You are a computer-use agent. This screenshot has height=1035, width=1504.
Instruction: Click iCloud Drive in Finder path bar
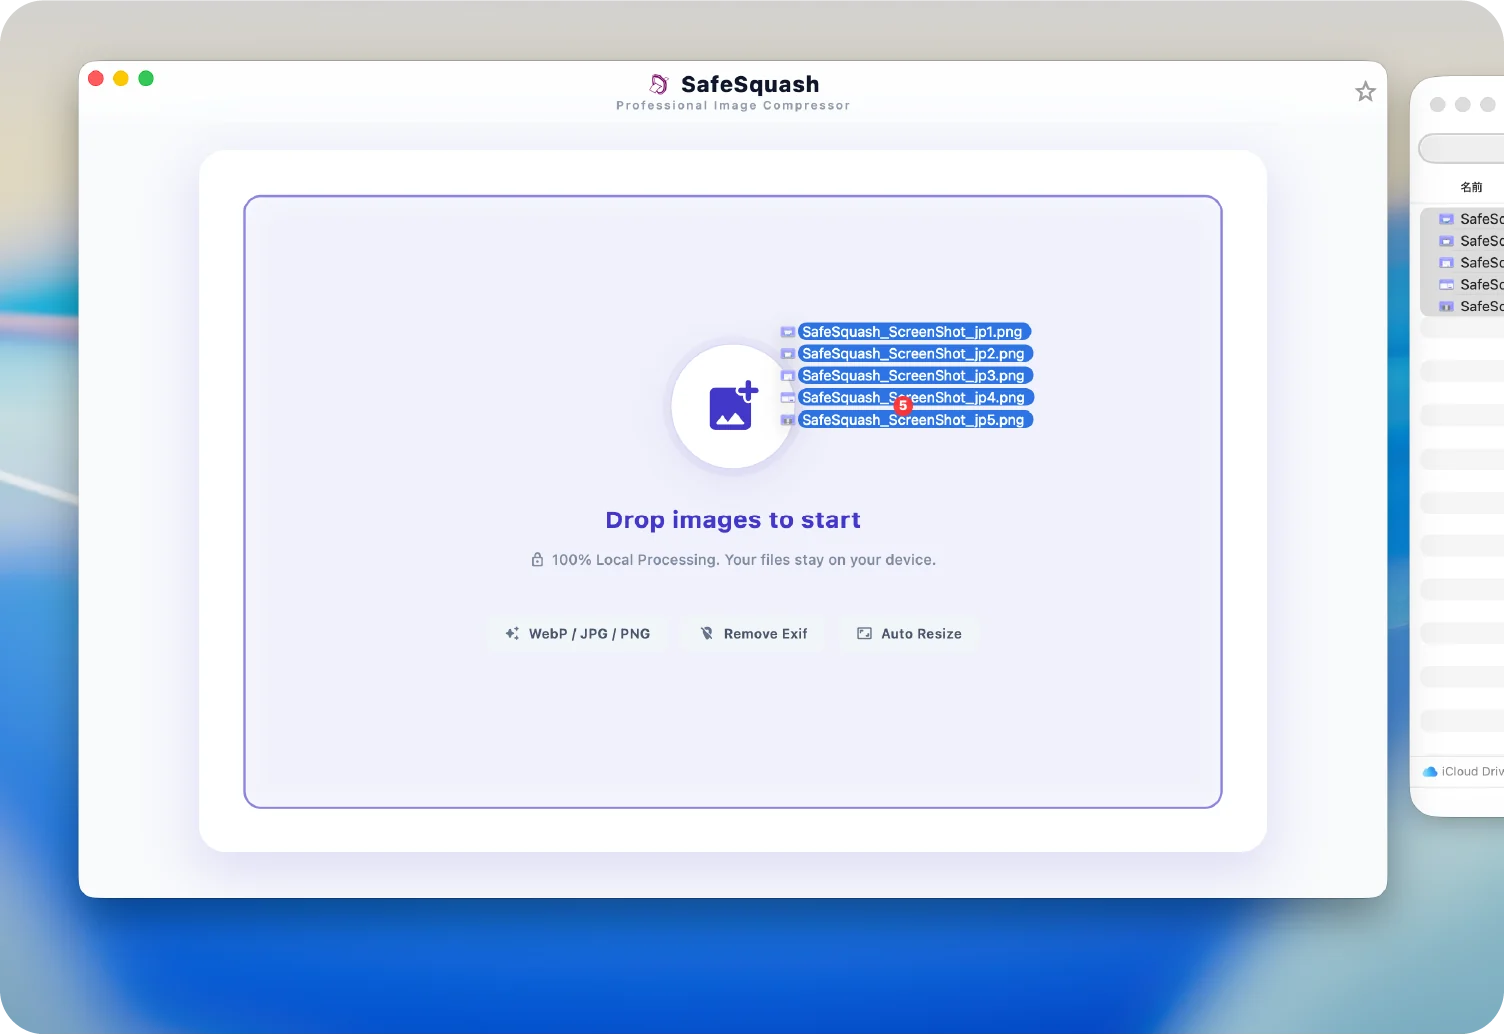coord(1464,772)
